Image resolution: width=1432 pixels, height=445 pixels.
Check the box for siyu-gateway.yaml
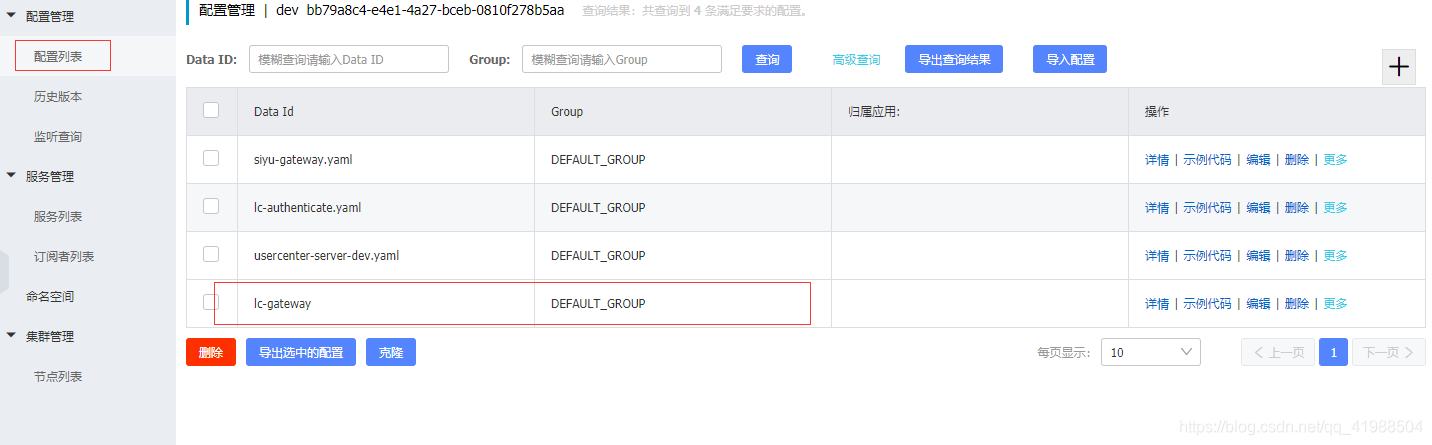coord(211,158)
